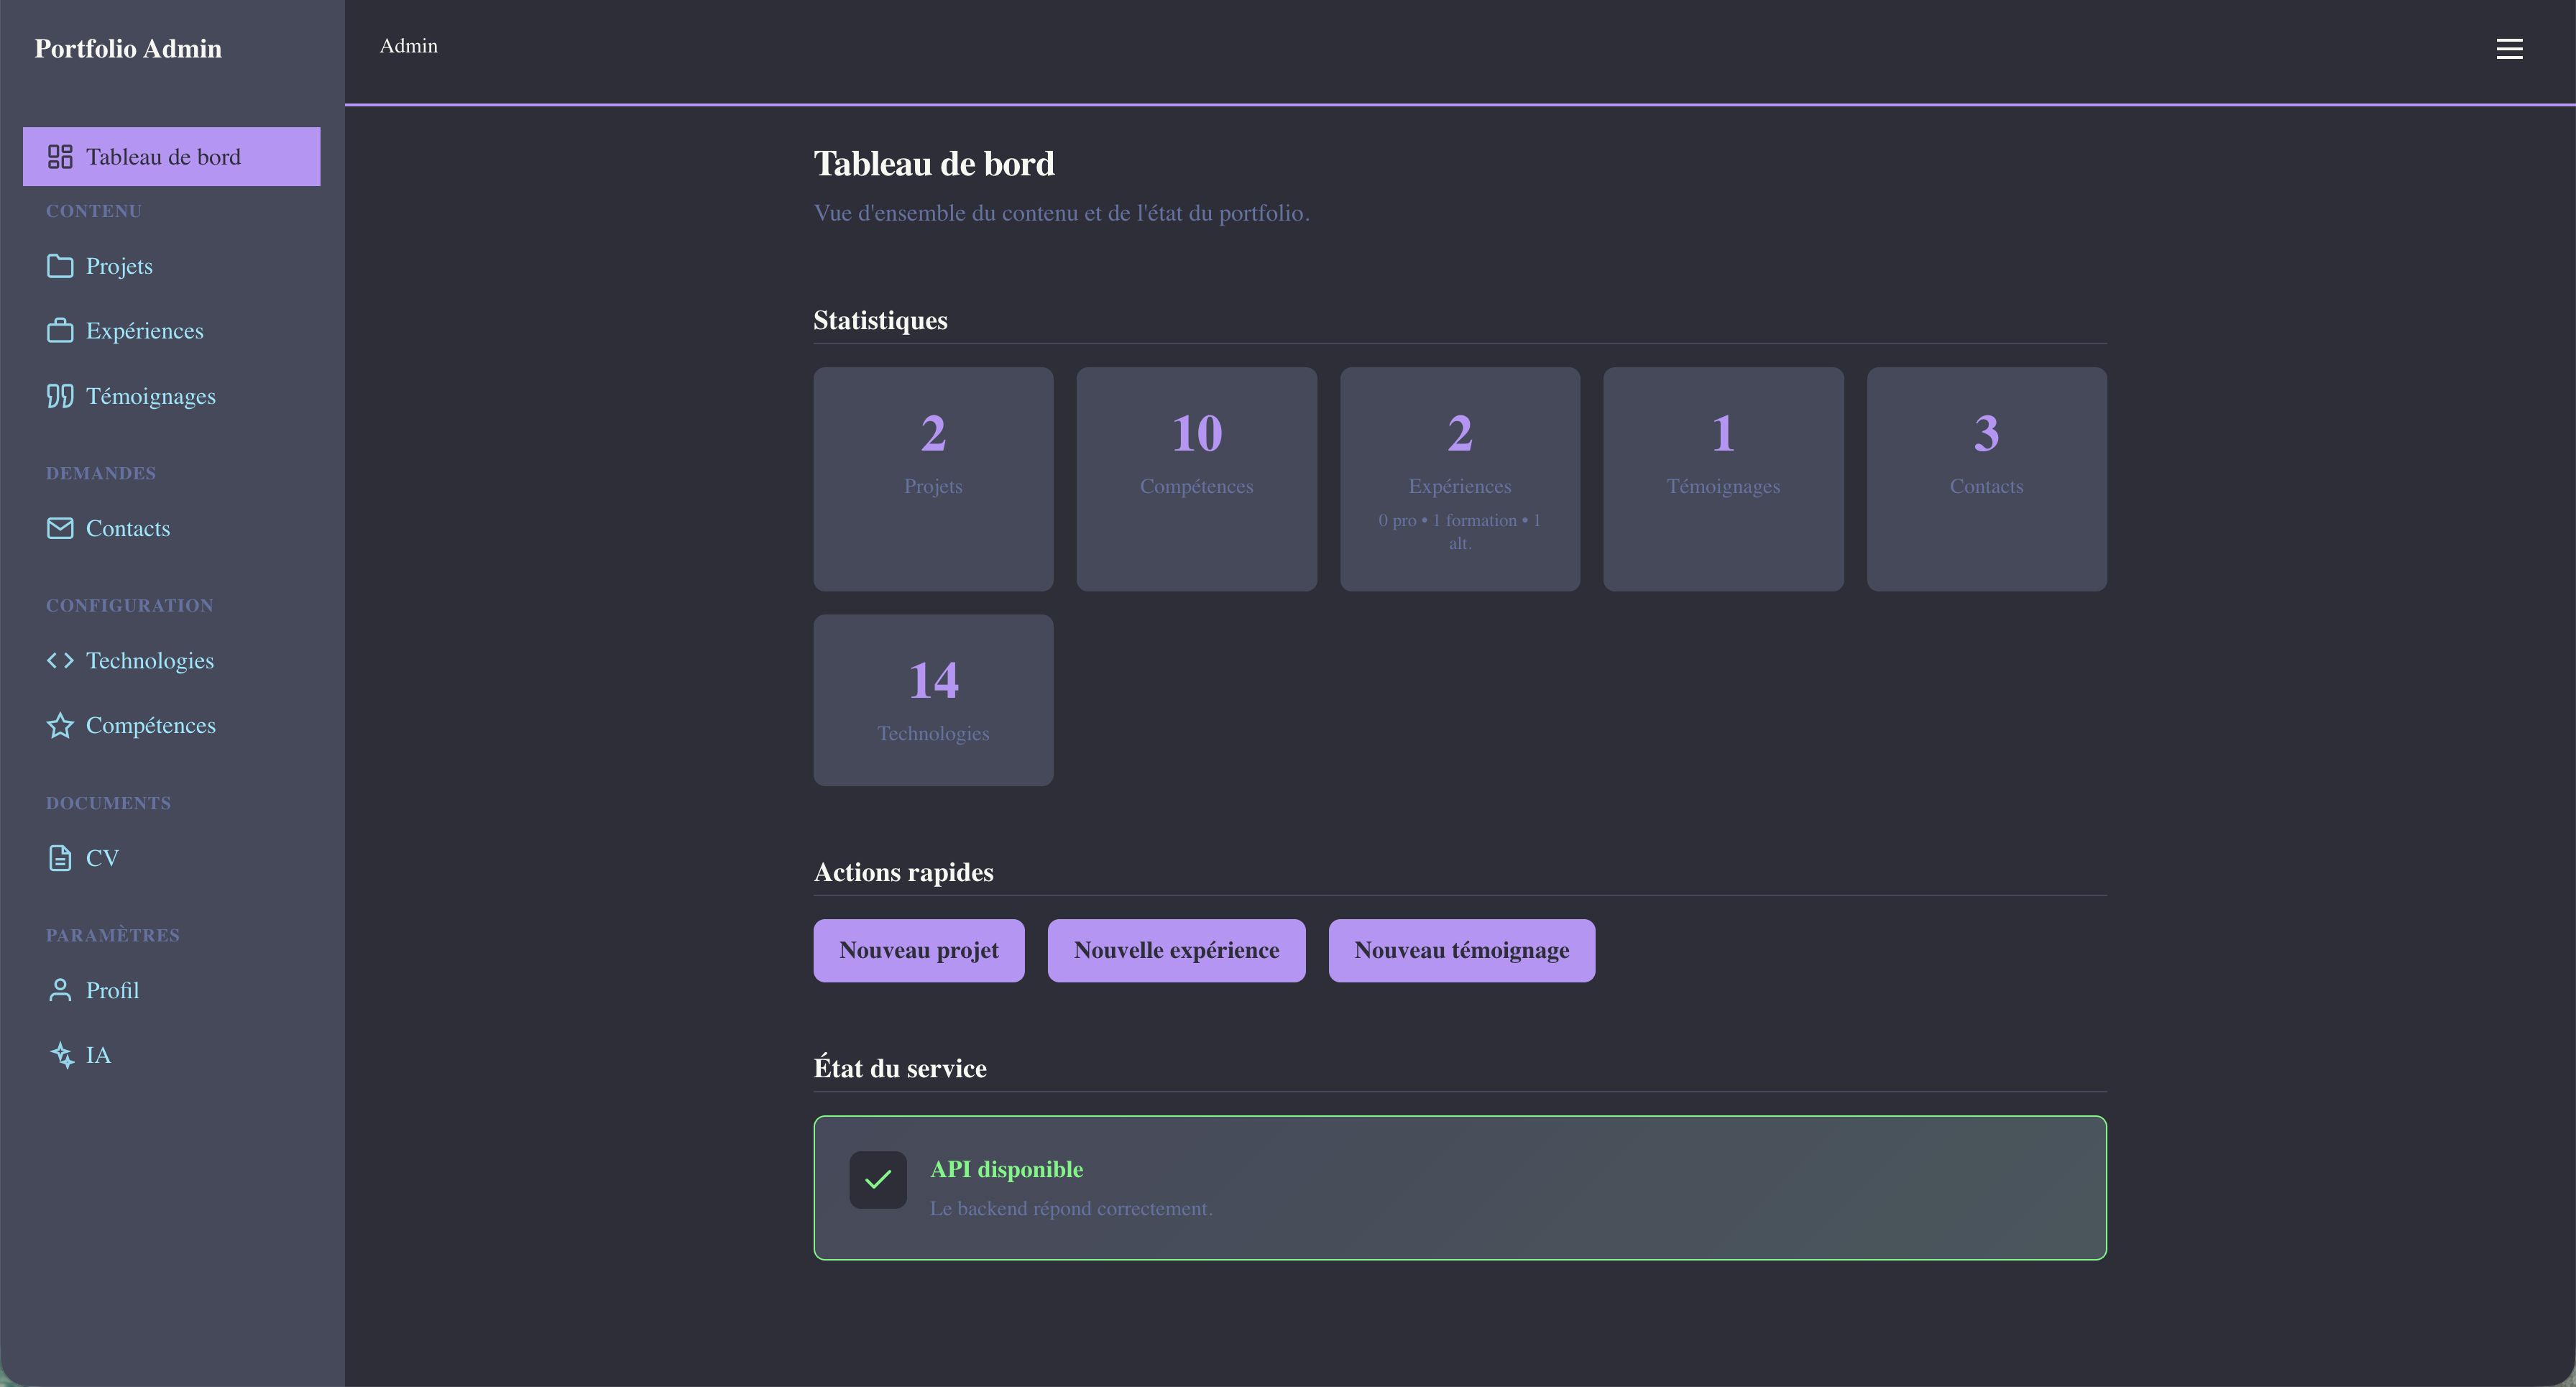Select the Technologies stat card showing 14
Image resolution: width=2576 pixels, height=1387 pixels.
pos(932,700)
